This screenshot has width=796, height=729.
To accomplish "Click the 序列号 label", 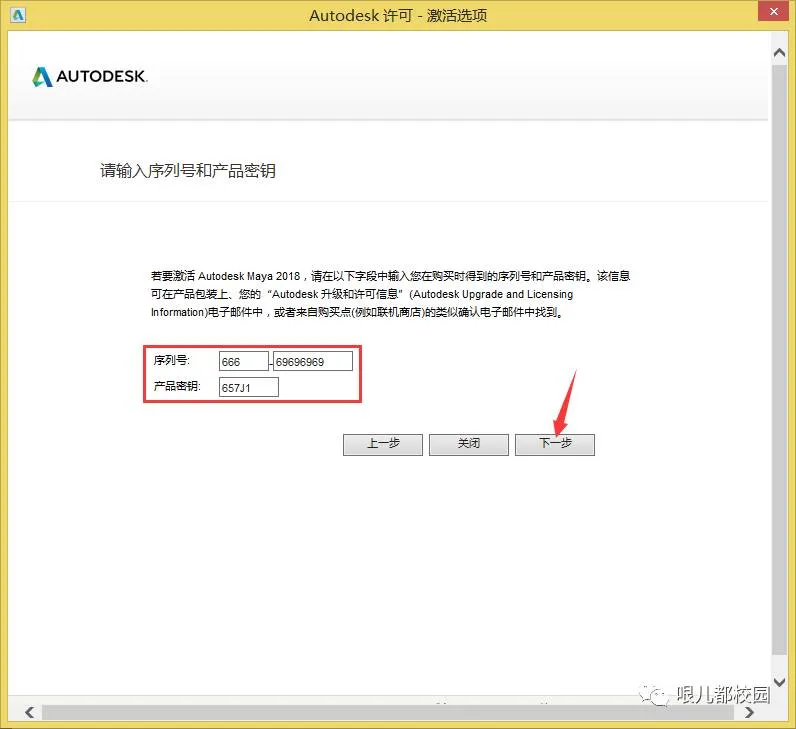I will 172,360.
